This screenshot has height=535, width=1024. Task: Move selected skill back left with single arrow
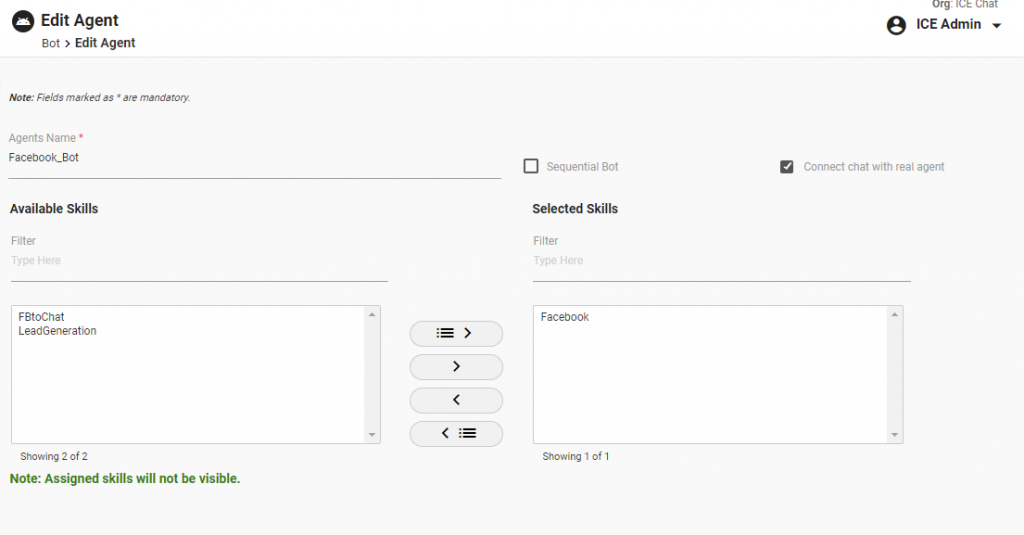point(456,400)
